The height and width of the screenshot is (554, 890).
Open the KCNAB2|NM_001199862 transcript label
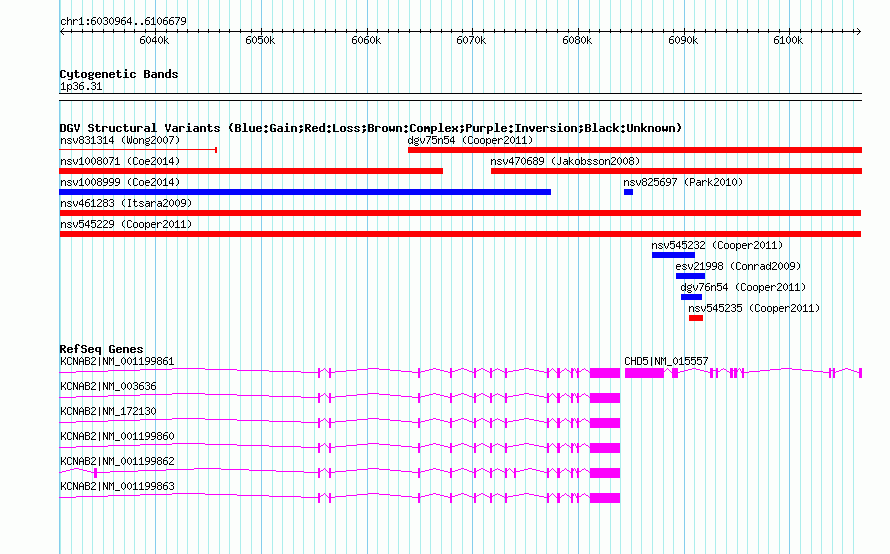tap(117, 461)
